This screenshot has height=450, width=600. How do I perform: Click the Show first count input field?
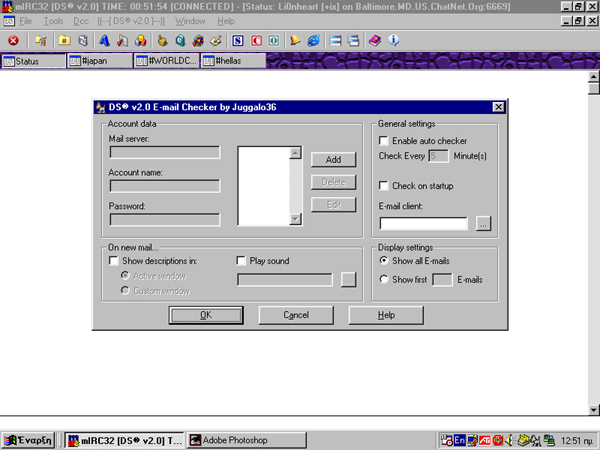coord(442,280)
